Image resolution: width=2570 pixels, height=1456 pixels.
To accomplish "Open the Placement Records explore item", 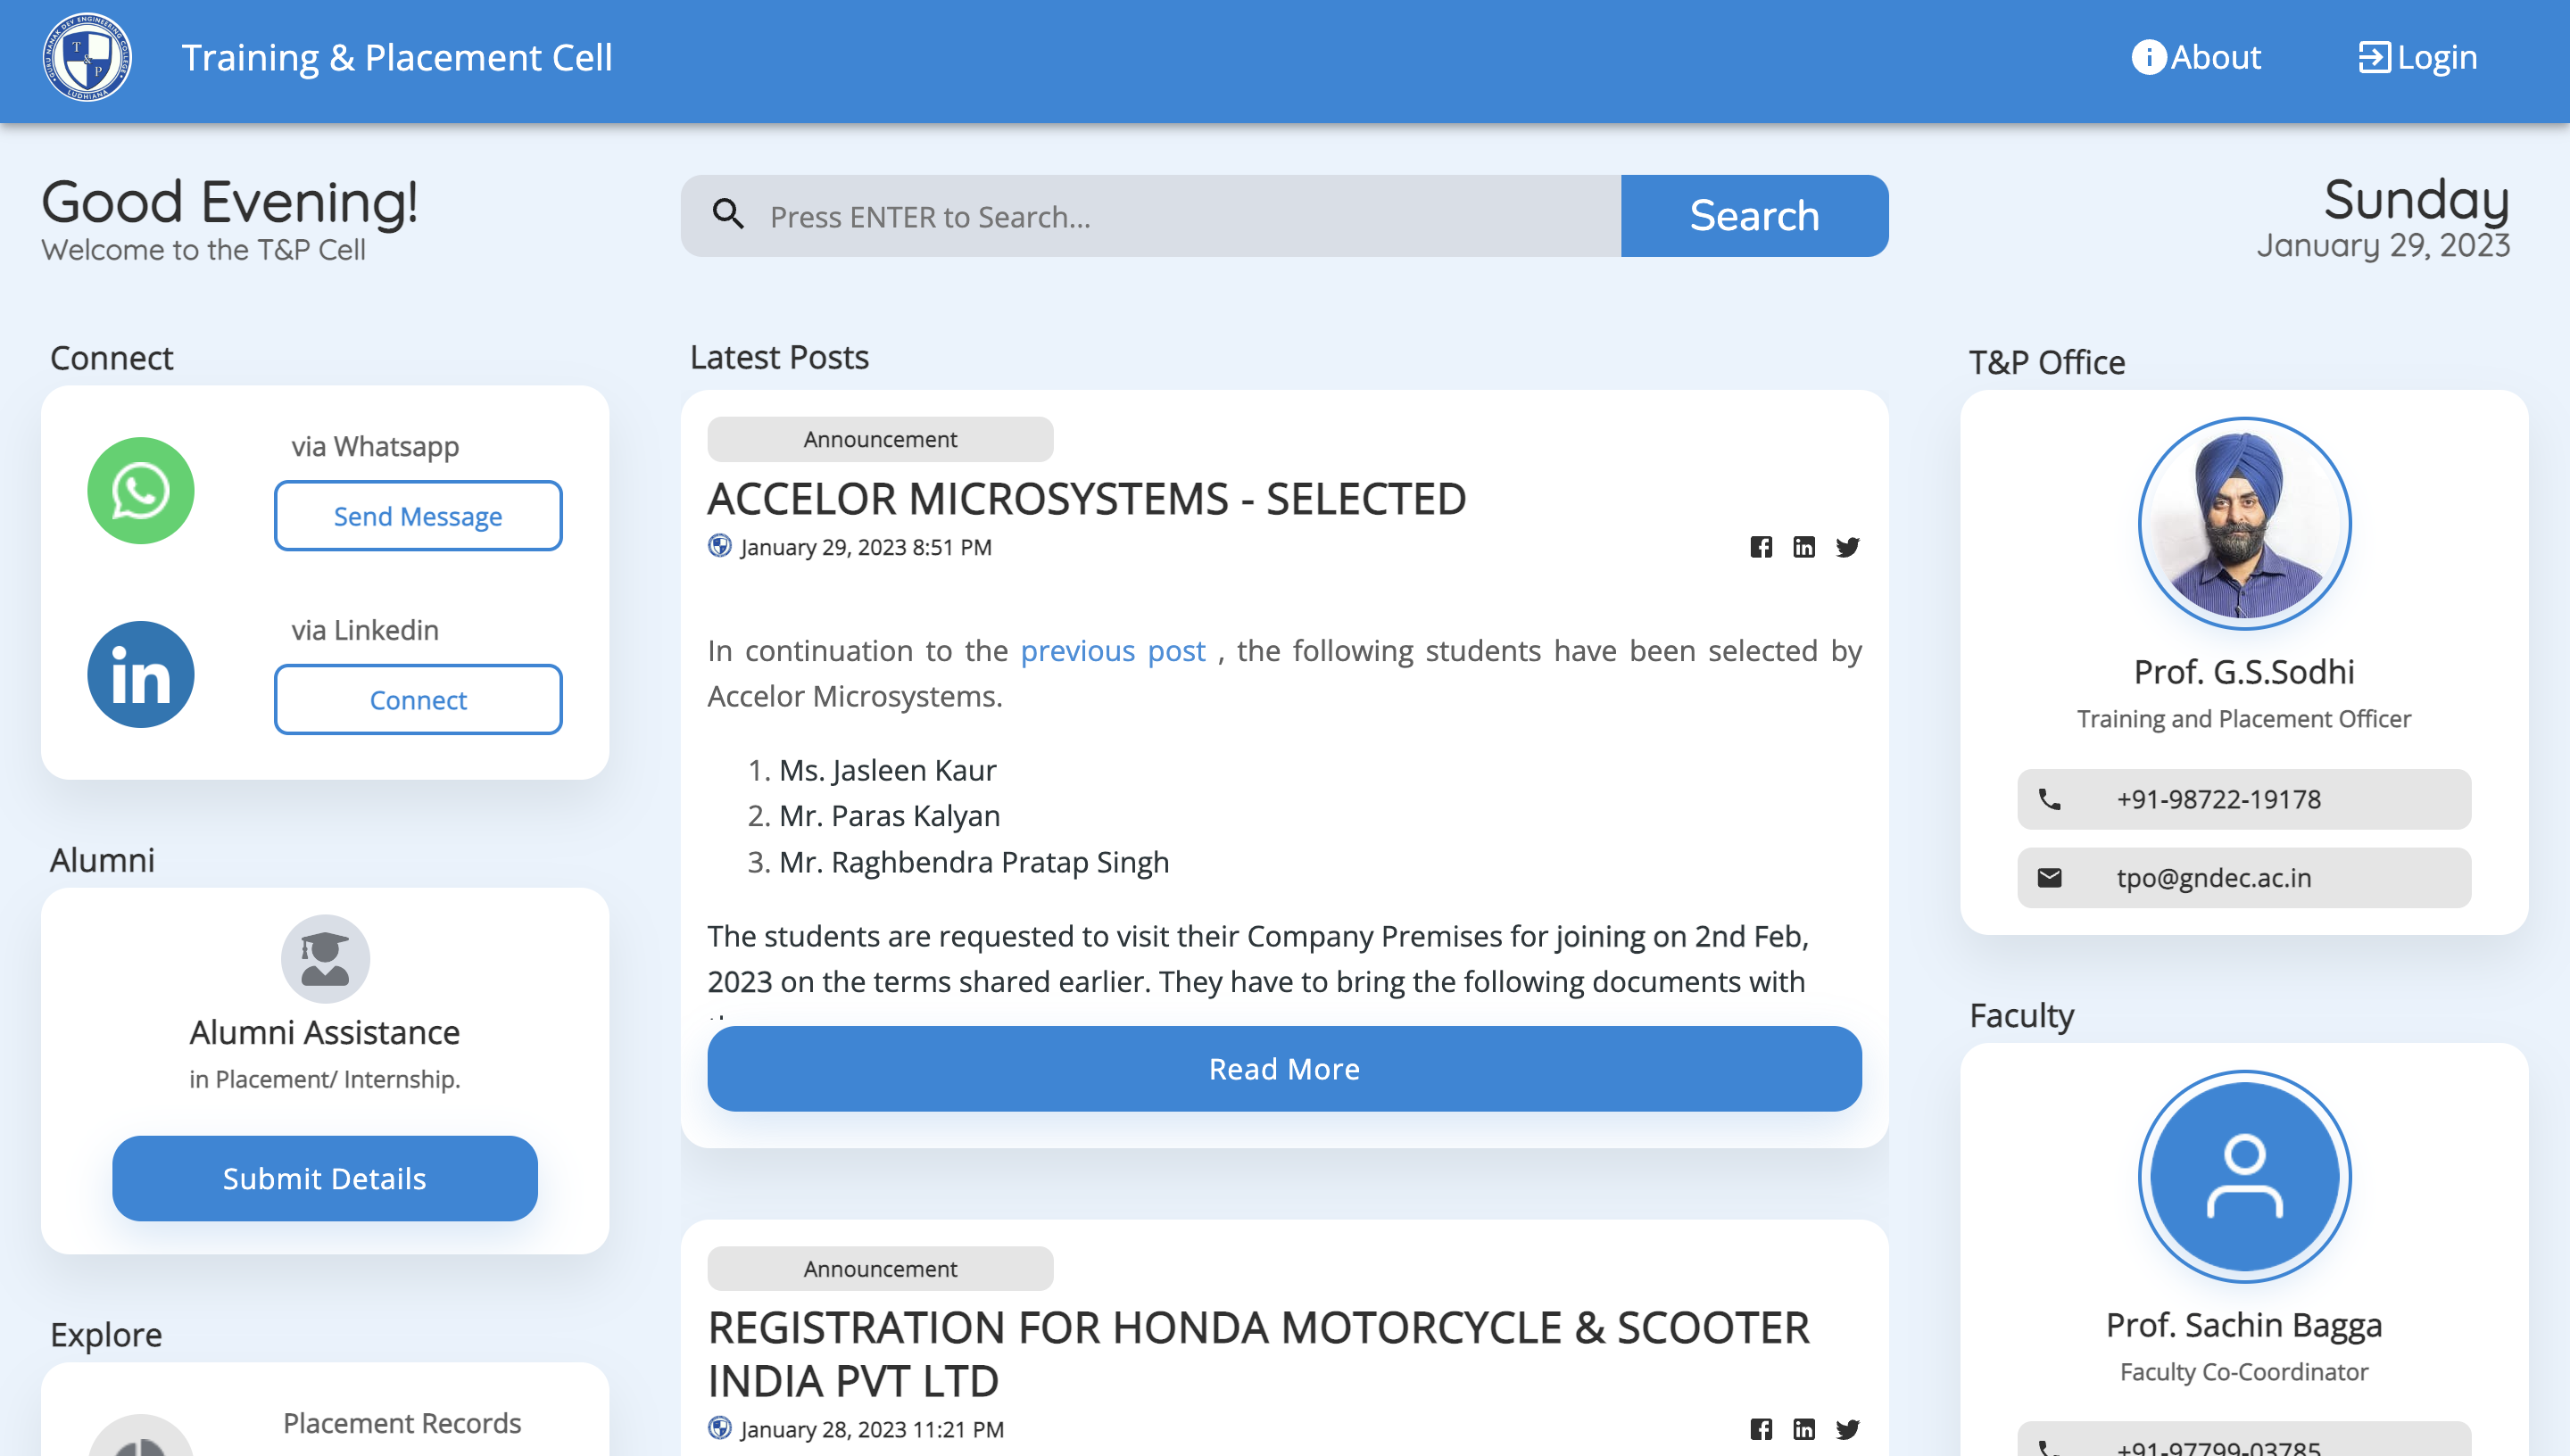I will click(402, 1422).
